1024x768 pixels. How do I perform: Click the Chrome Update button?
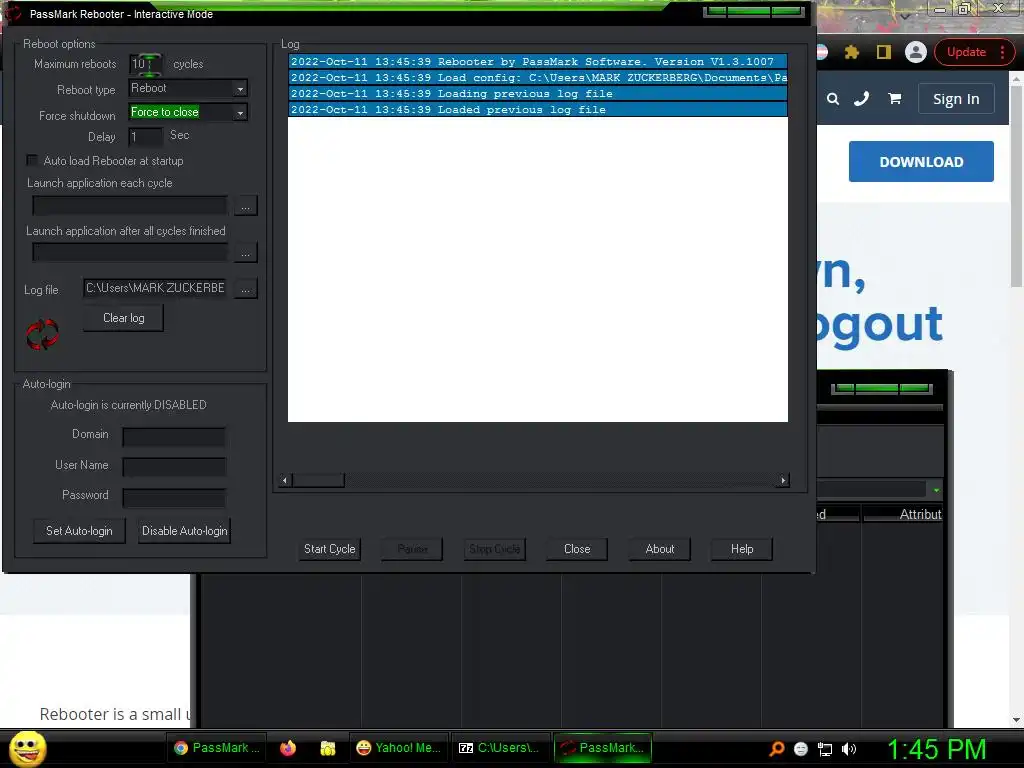(966, 52)
